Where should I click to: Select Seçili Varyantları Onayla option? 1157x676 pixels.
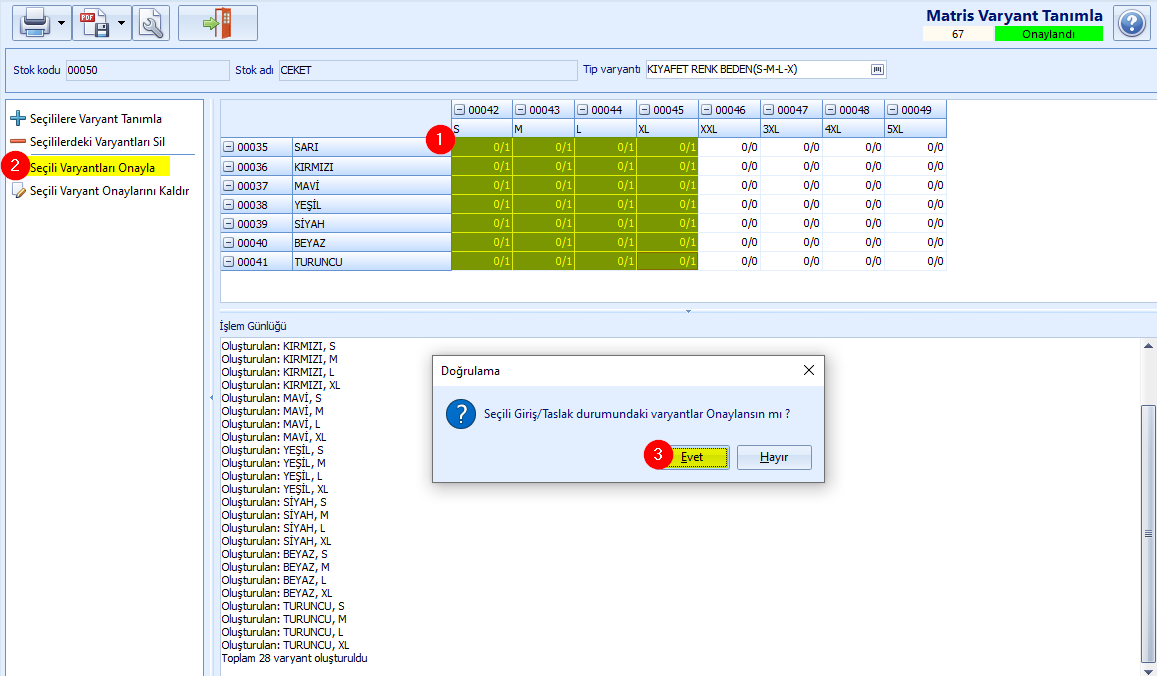[92, 168]
